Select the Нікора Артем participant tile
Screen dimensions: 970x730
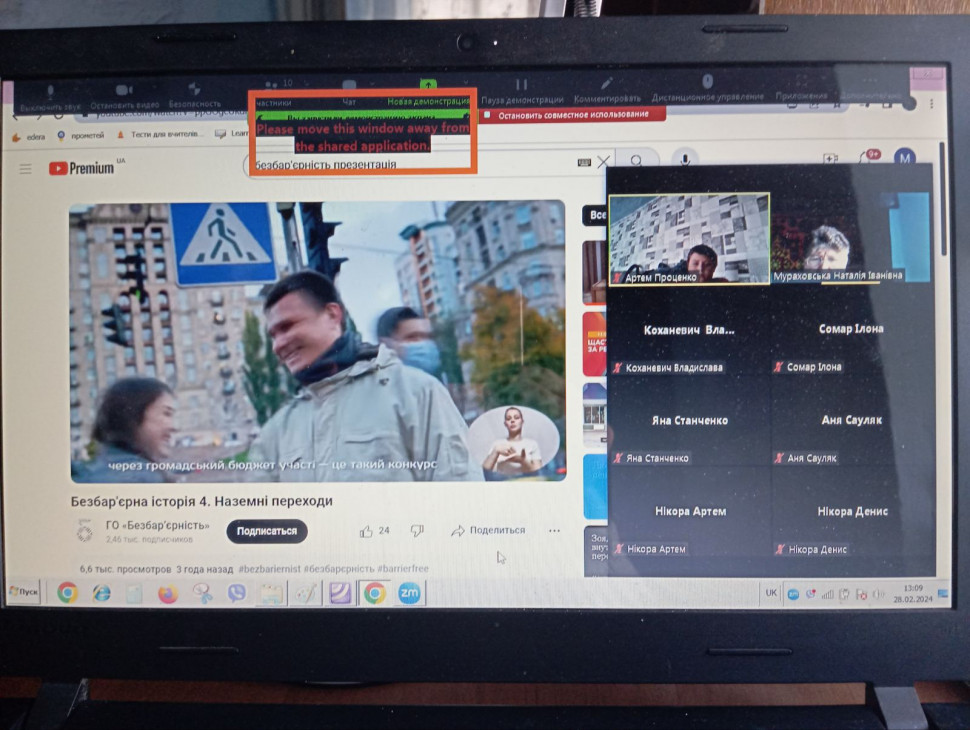point(690,513)
